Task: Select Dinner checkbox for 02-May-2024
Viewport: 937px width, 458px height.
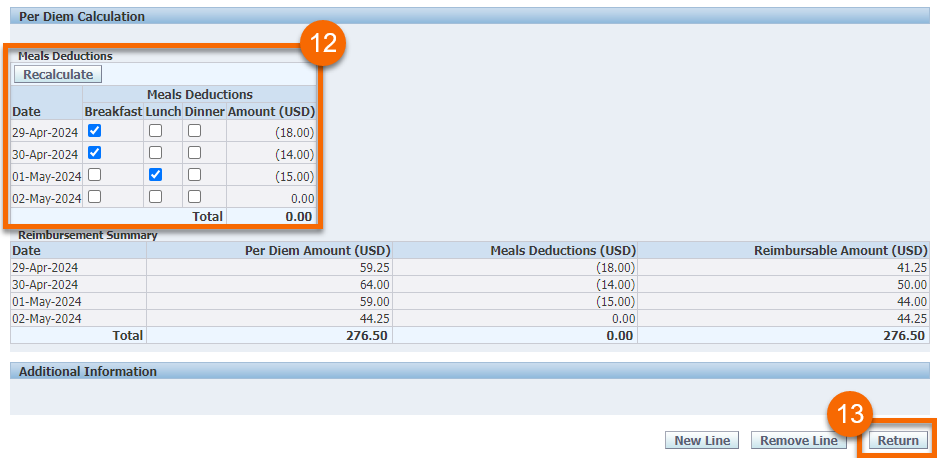Action: tap(194, 197)
